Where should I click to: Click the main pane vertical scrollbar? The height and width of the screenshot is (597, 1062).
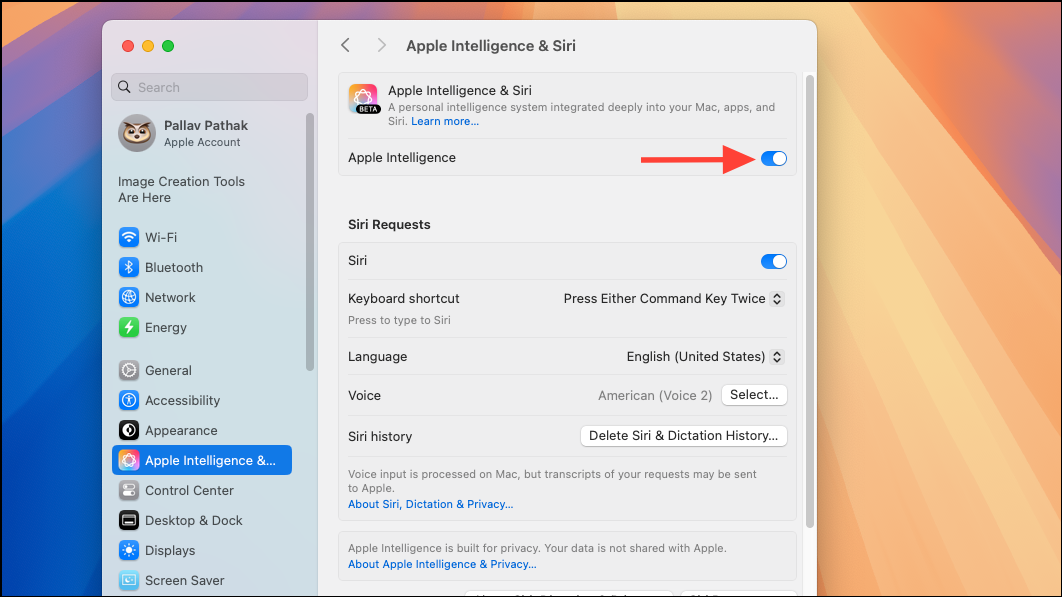point(809,302)
